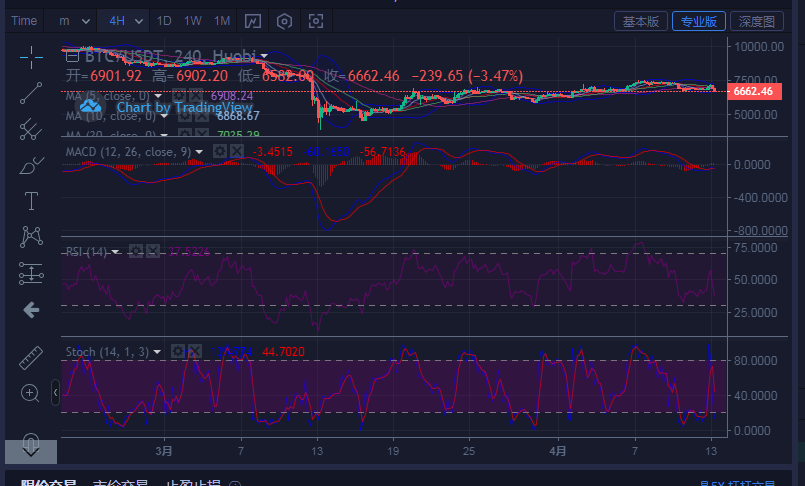The width and height of the screenshot is (805, 486).
Task: Click the MACD value -60.1650
Action: (x=327, y=152)
